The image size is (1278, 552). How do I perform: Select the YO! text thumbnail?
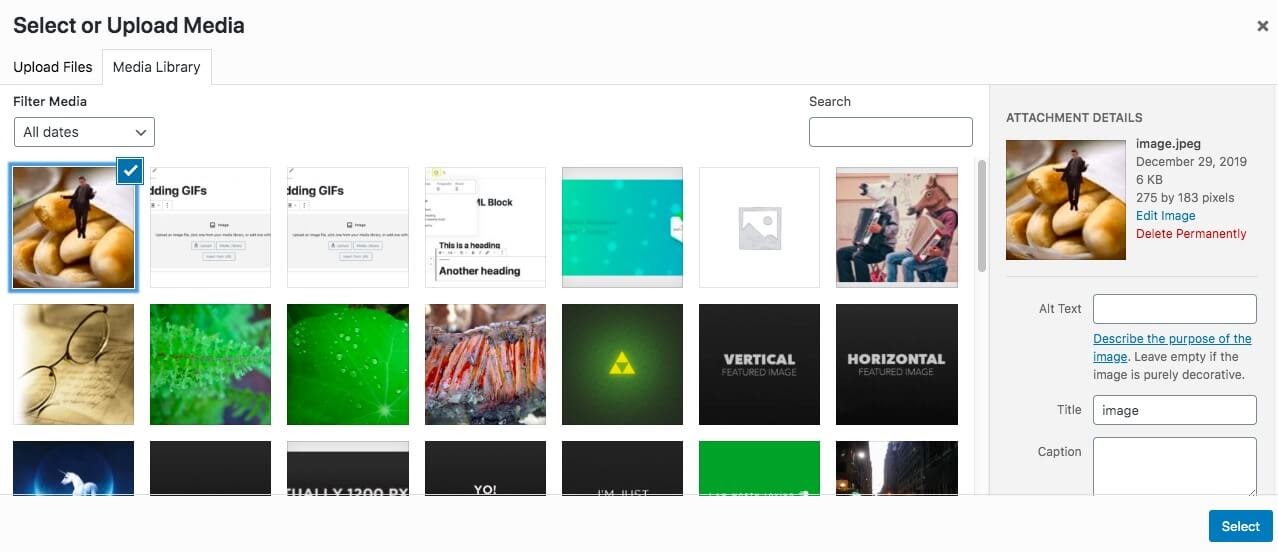(x=485, y=468)
